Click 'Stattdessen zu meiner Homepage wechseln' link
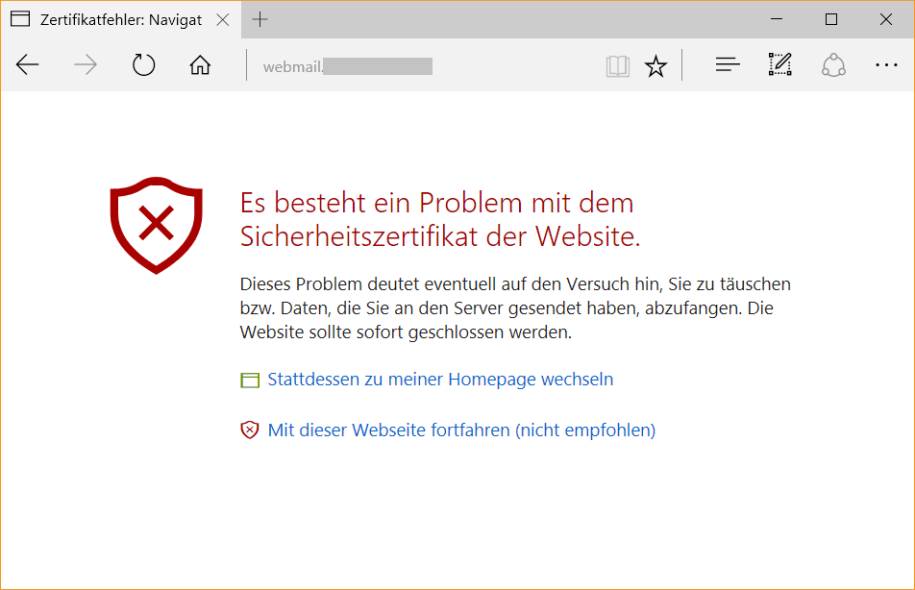Screen dimensions: 915x590 coord(440,379)
